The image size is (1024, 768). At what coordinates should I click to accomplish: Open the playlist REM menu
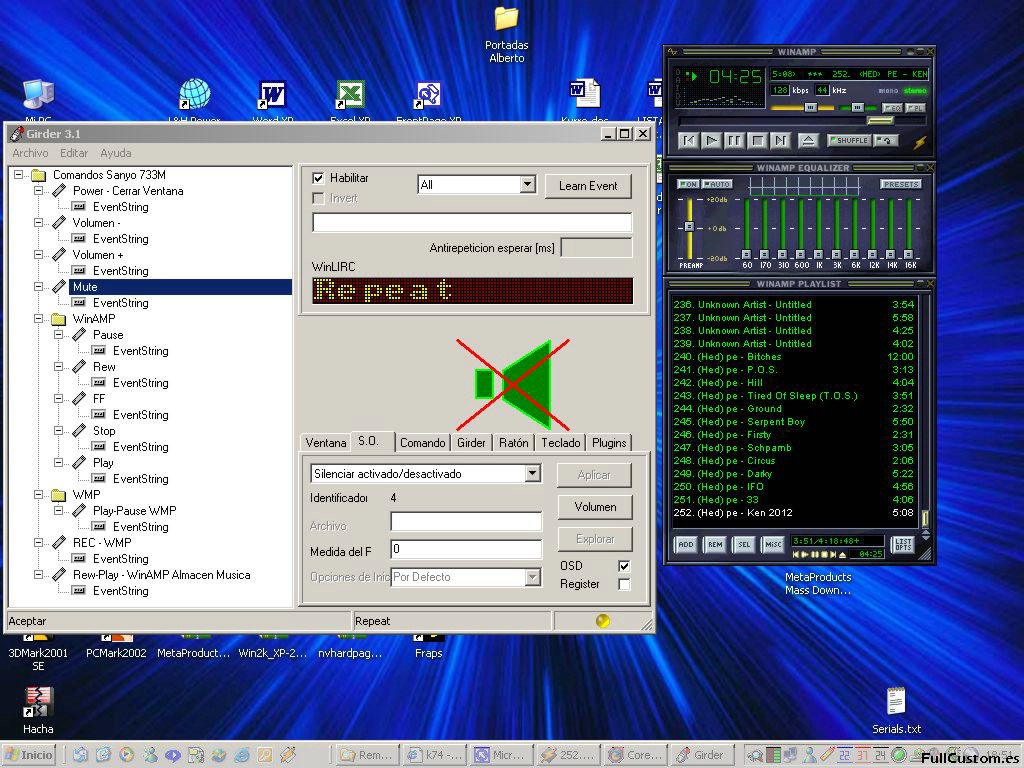(x=715, y=544)
